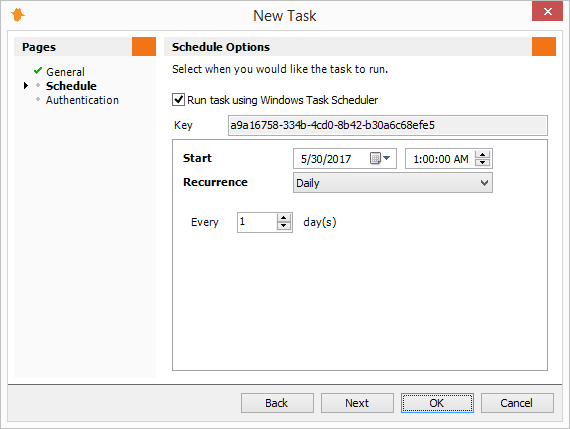Increment the Every day(s) value
Viewport: 570px width, 429px height.
pos(283,218)
